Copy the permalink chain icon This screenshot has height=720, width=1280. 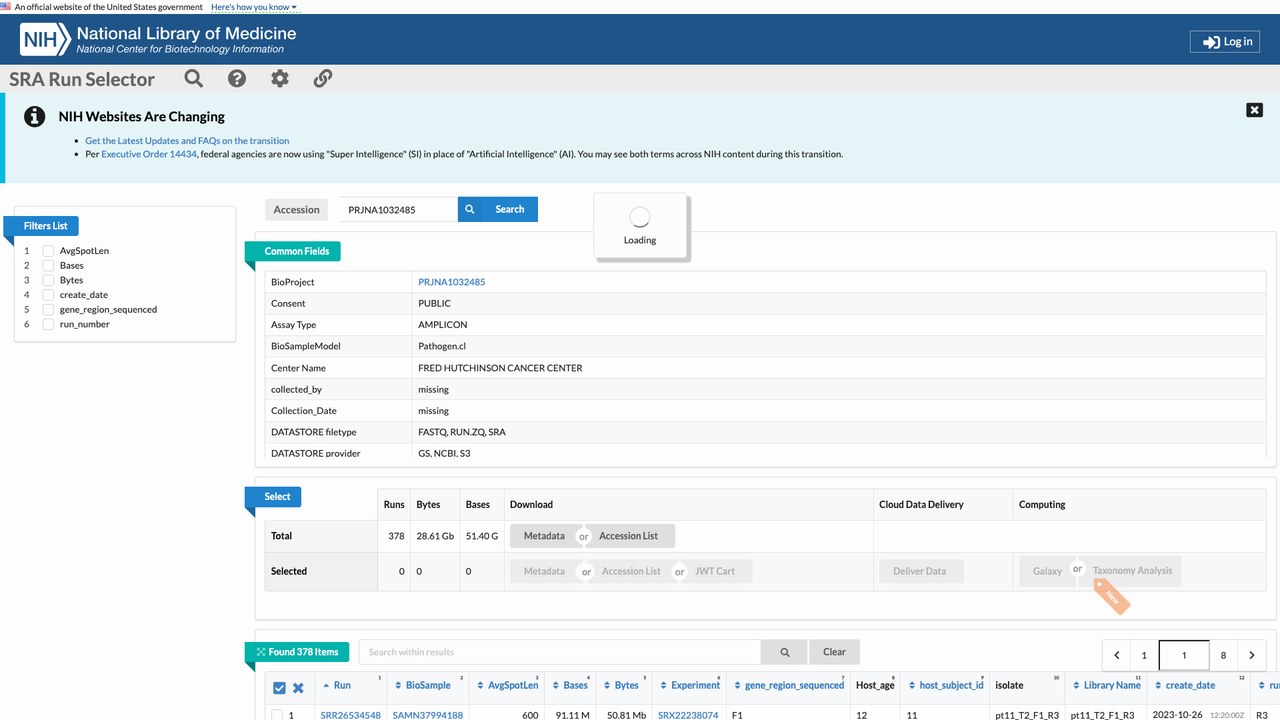[x=323, y=78]
